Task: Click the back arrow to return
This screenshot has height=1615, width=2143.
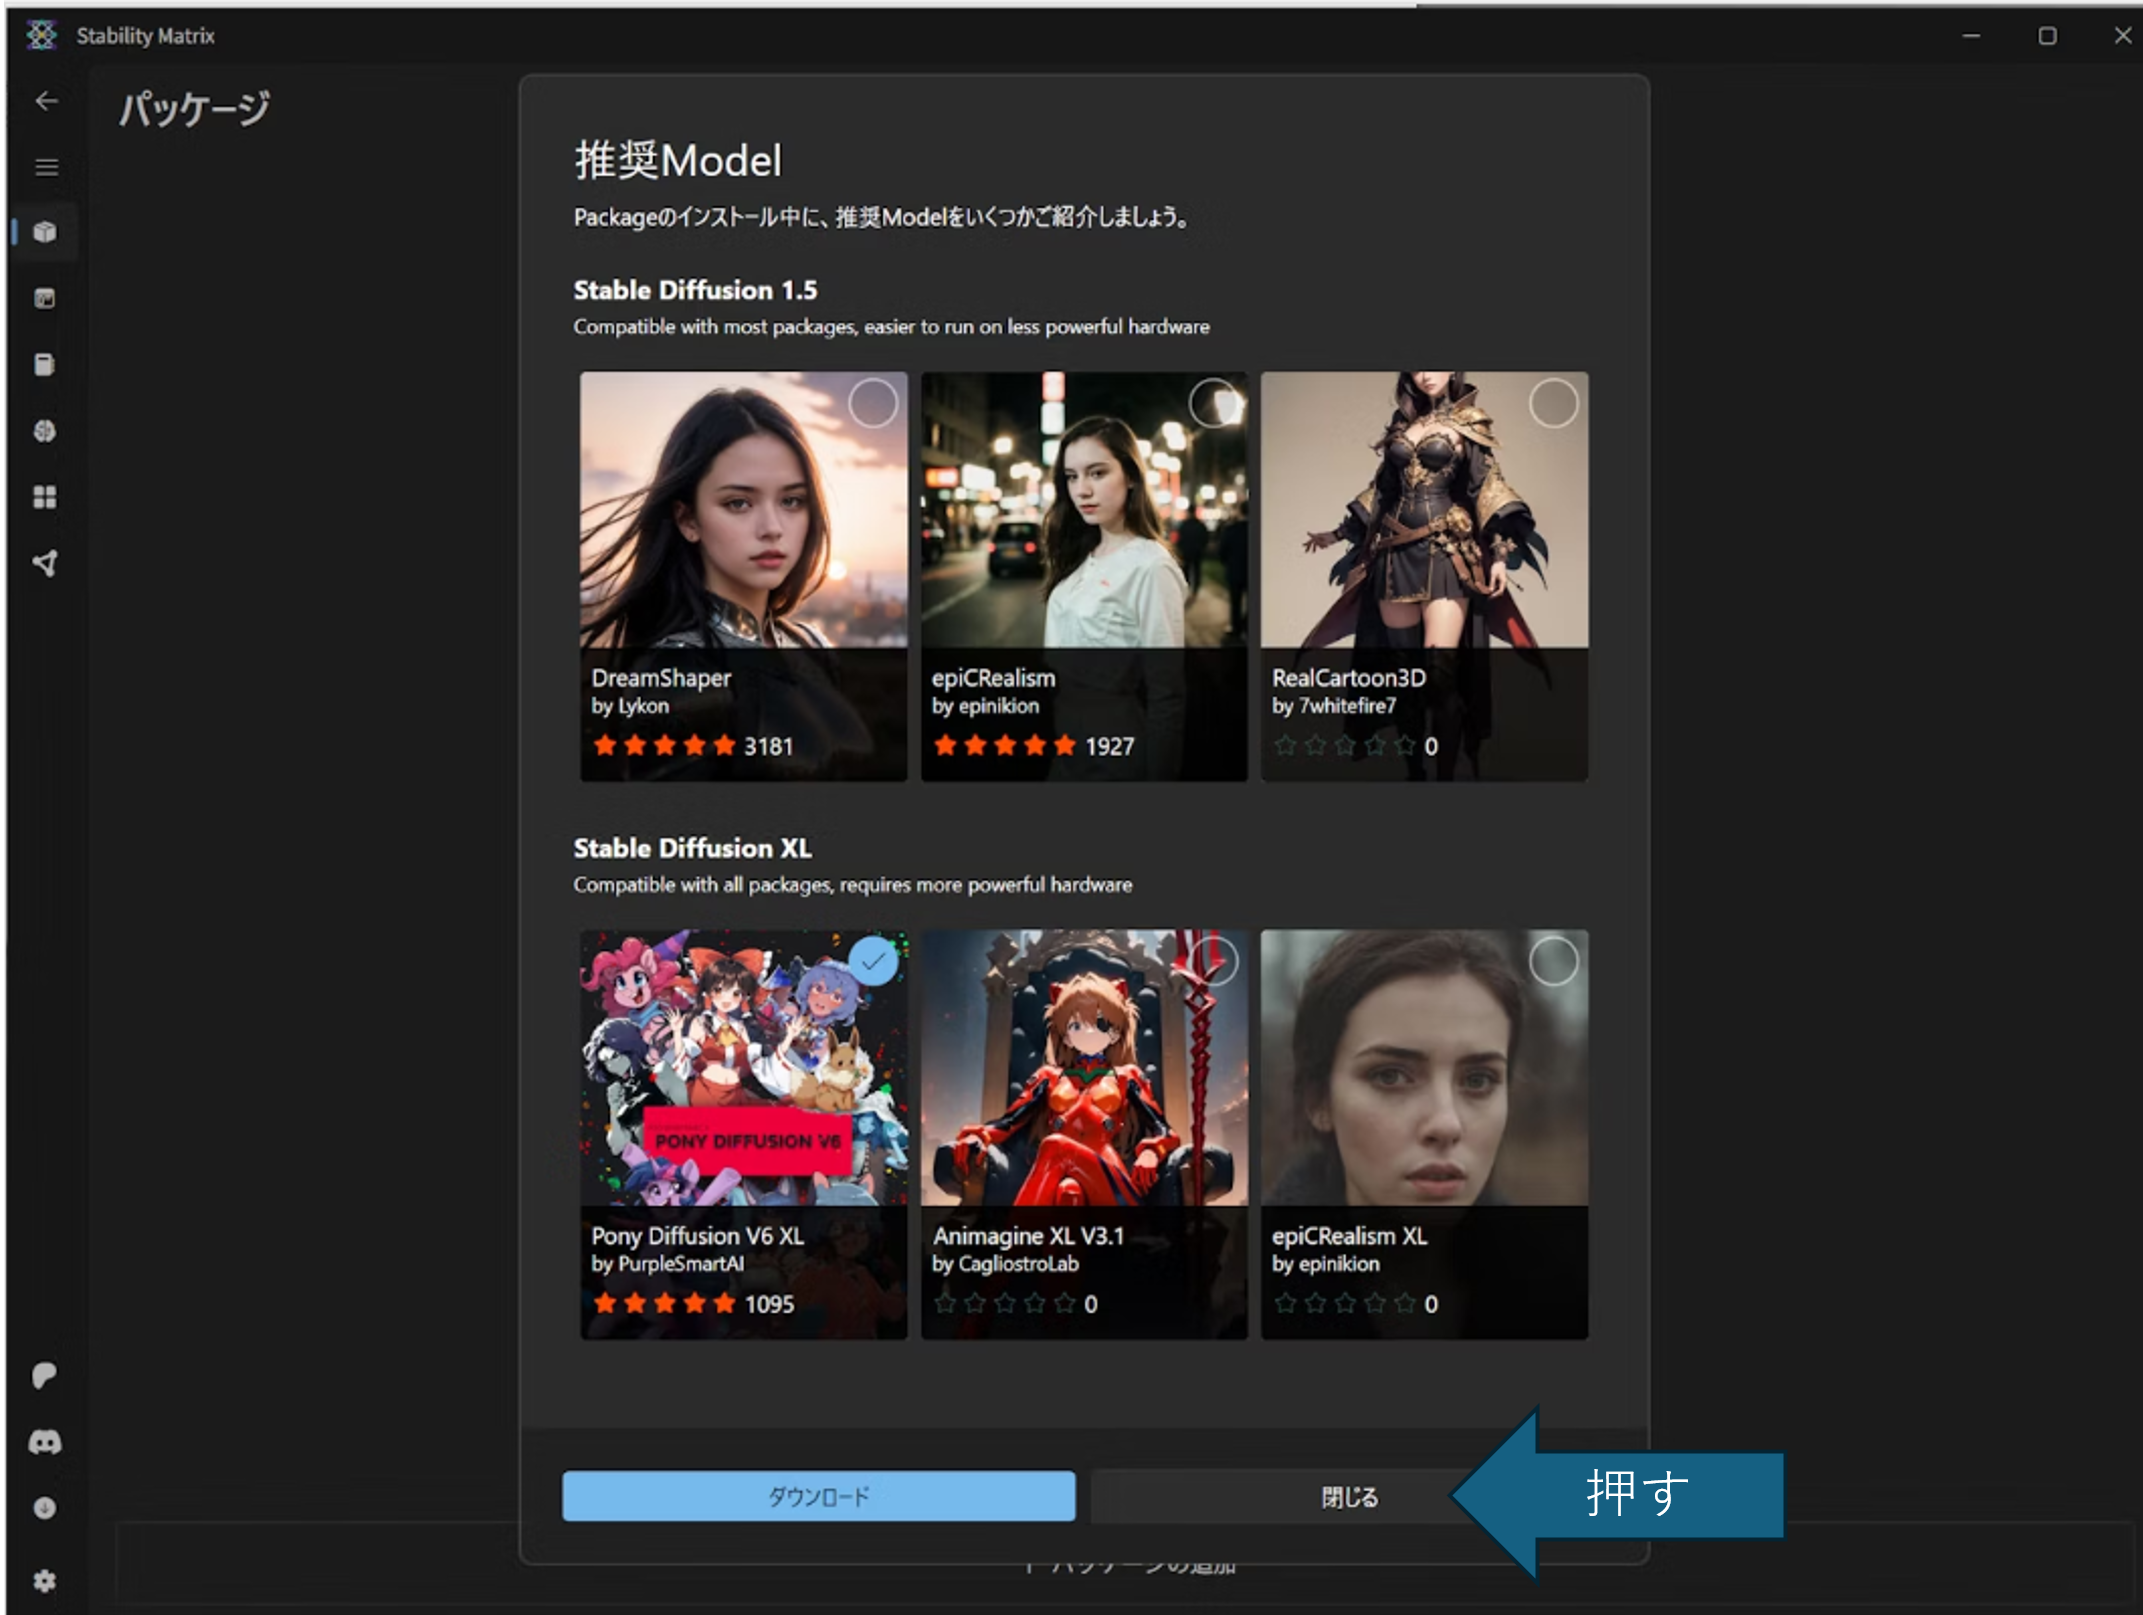Action: click(45, 100)
